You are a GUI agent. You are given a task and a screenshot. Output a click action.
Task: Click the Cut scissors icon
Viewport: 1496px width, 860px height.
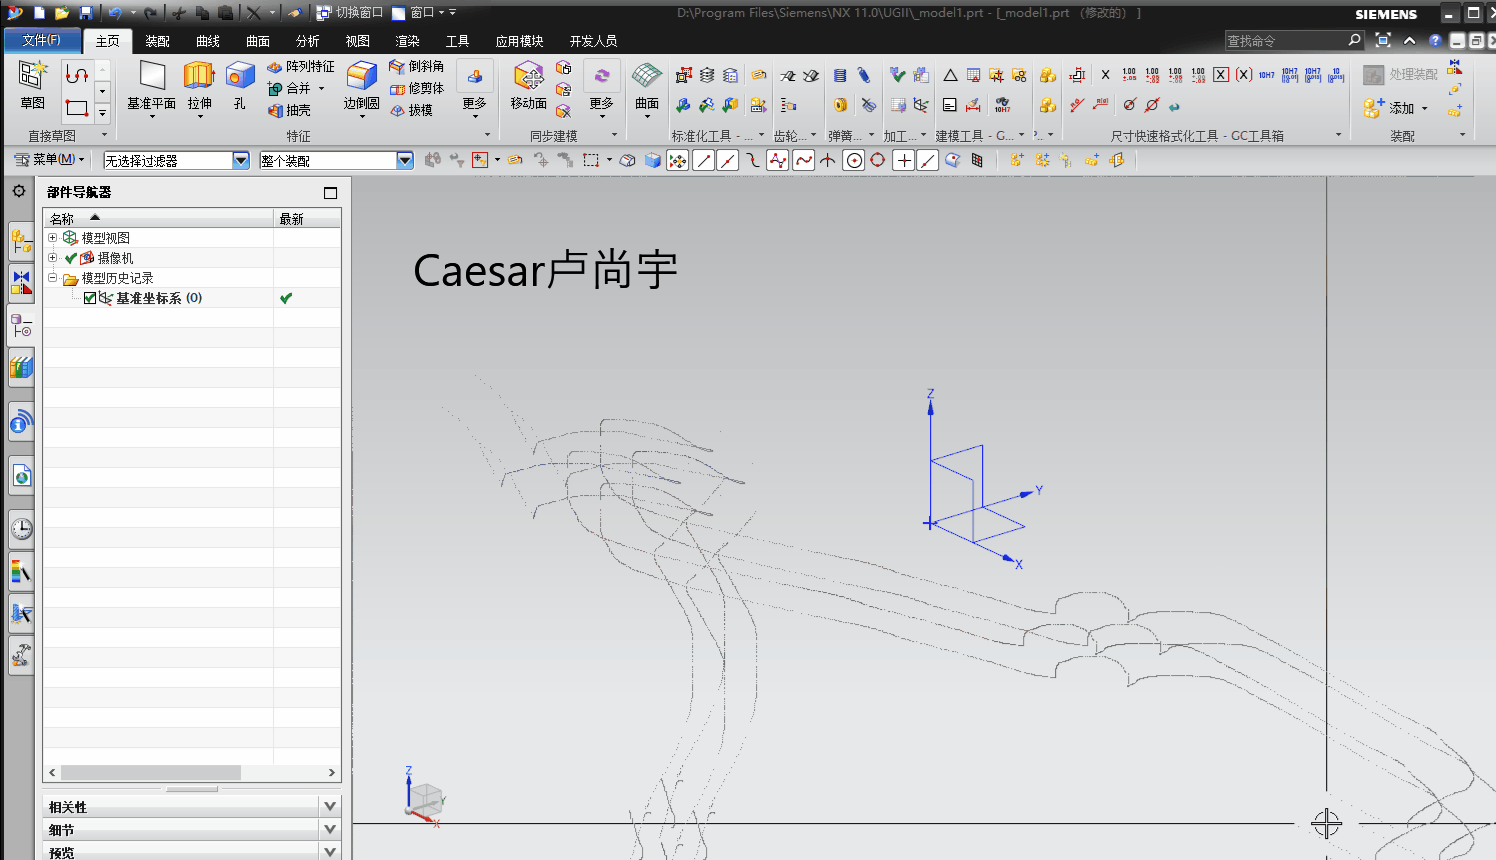pyautogui.click(x=178, y=13)
